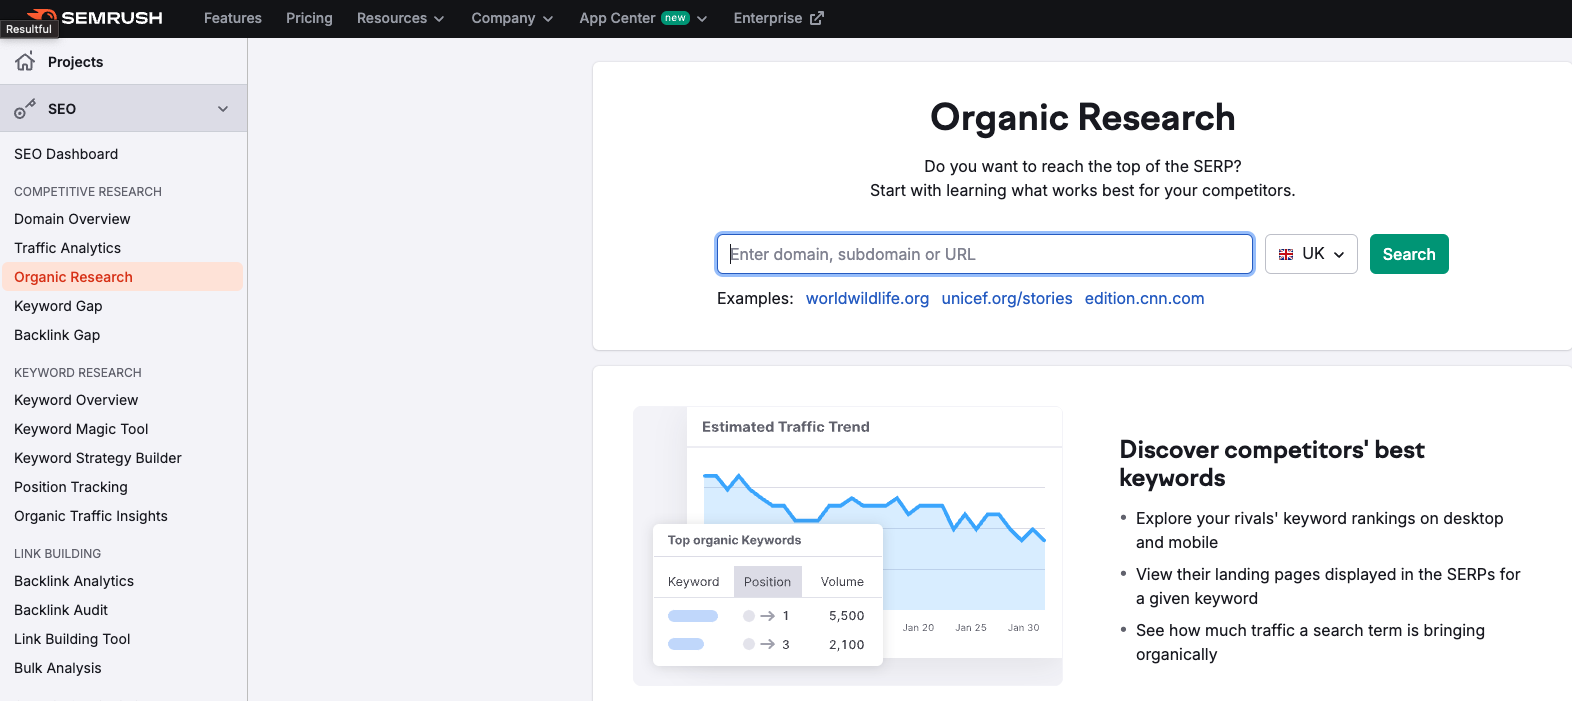Open Traffic Analytics
Screen dimensions: 1572x701
coord(67,248)
